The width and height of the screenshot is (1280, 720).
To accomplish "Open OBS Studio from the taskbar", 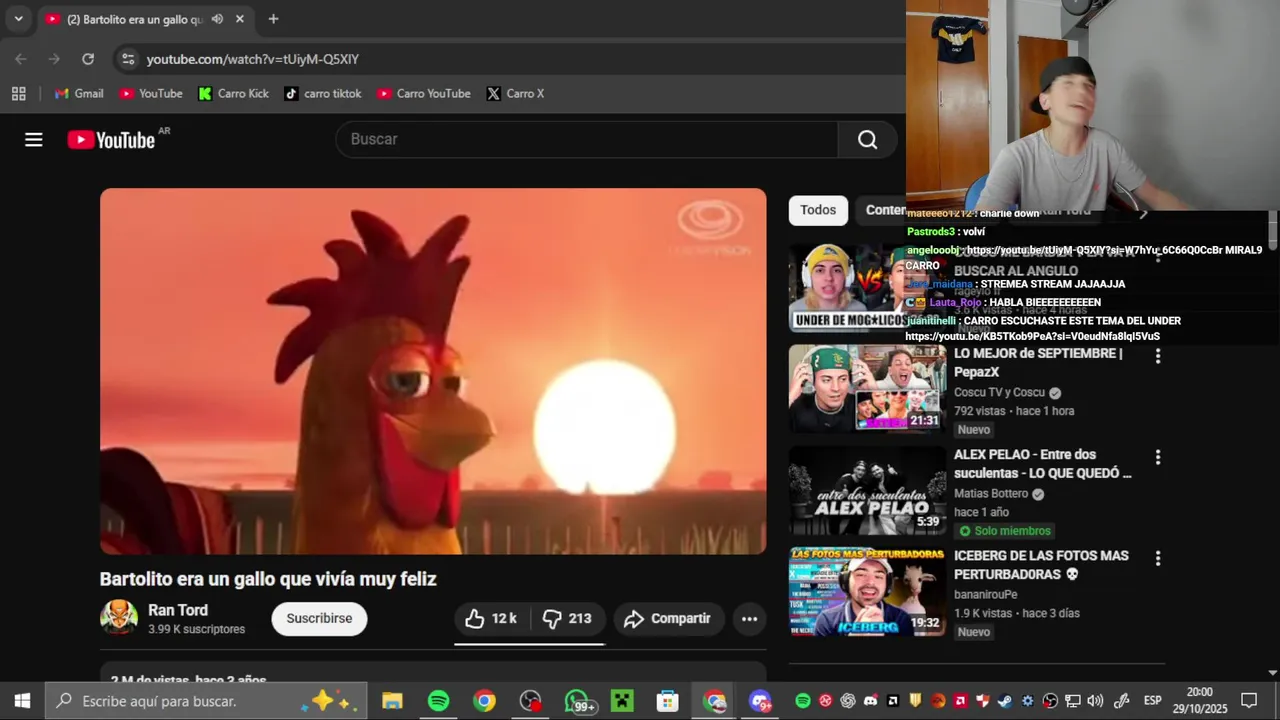I will [x=530, y=701].
